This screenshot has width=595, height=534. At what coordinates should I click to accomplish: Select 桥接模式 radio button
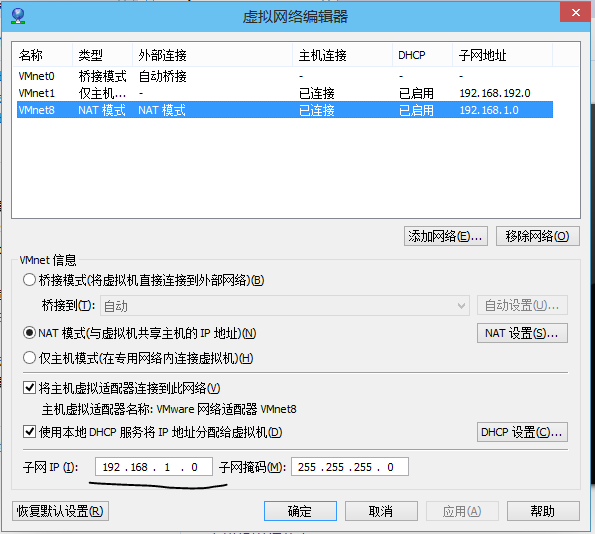click(x=29, y=280)
